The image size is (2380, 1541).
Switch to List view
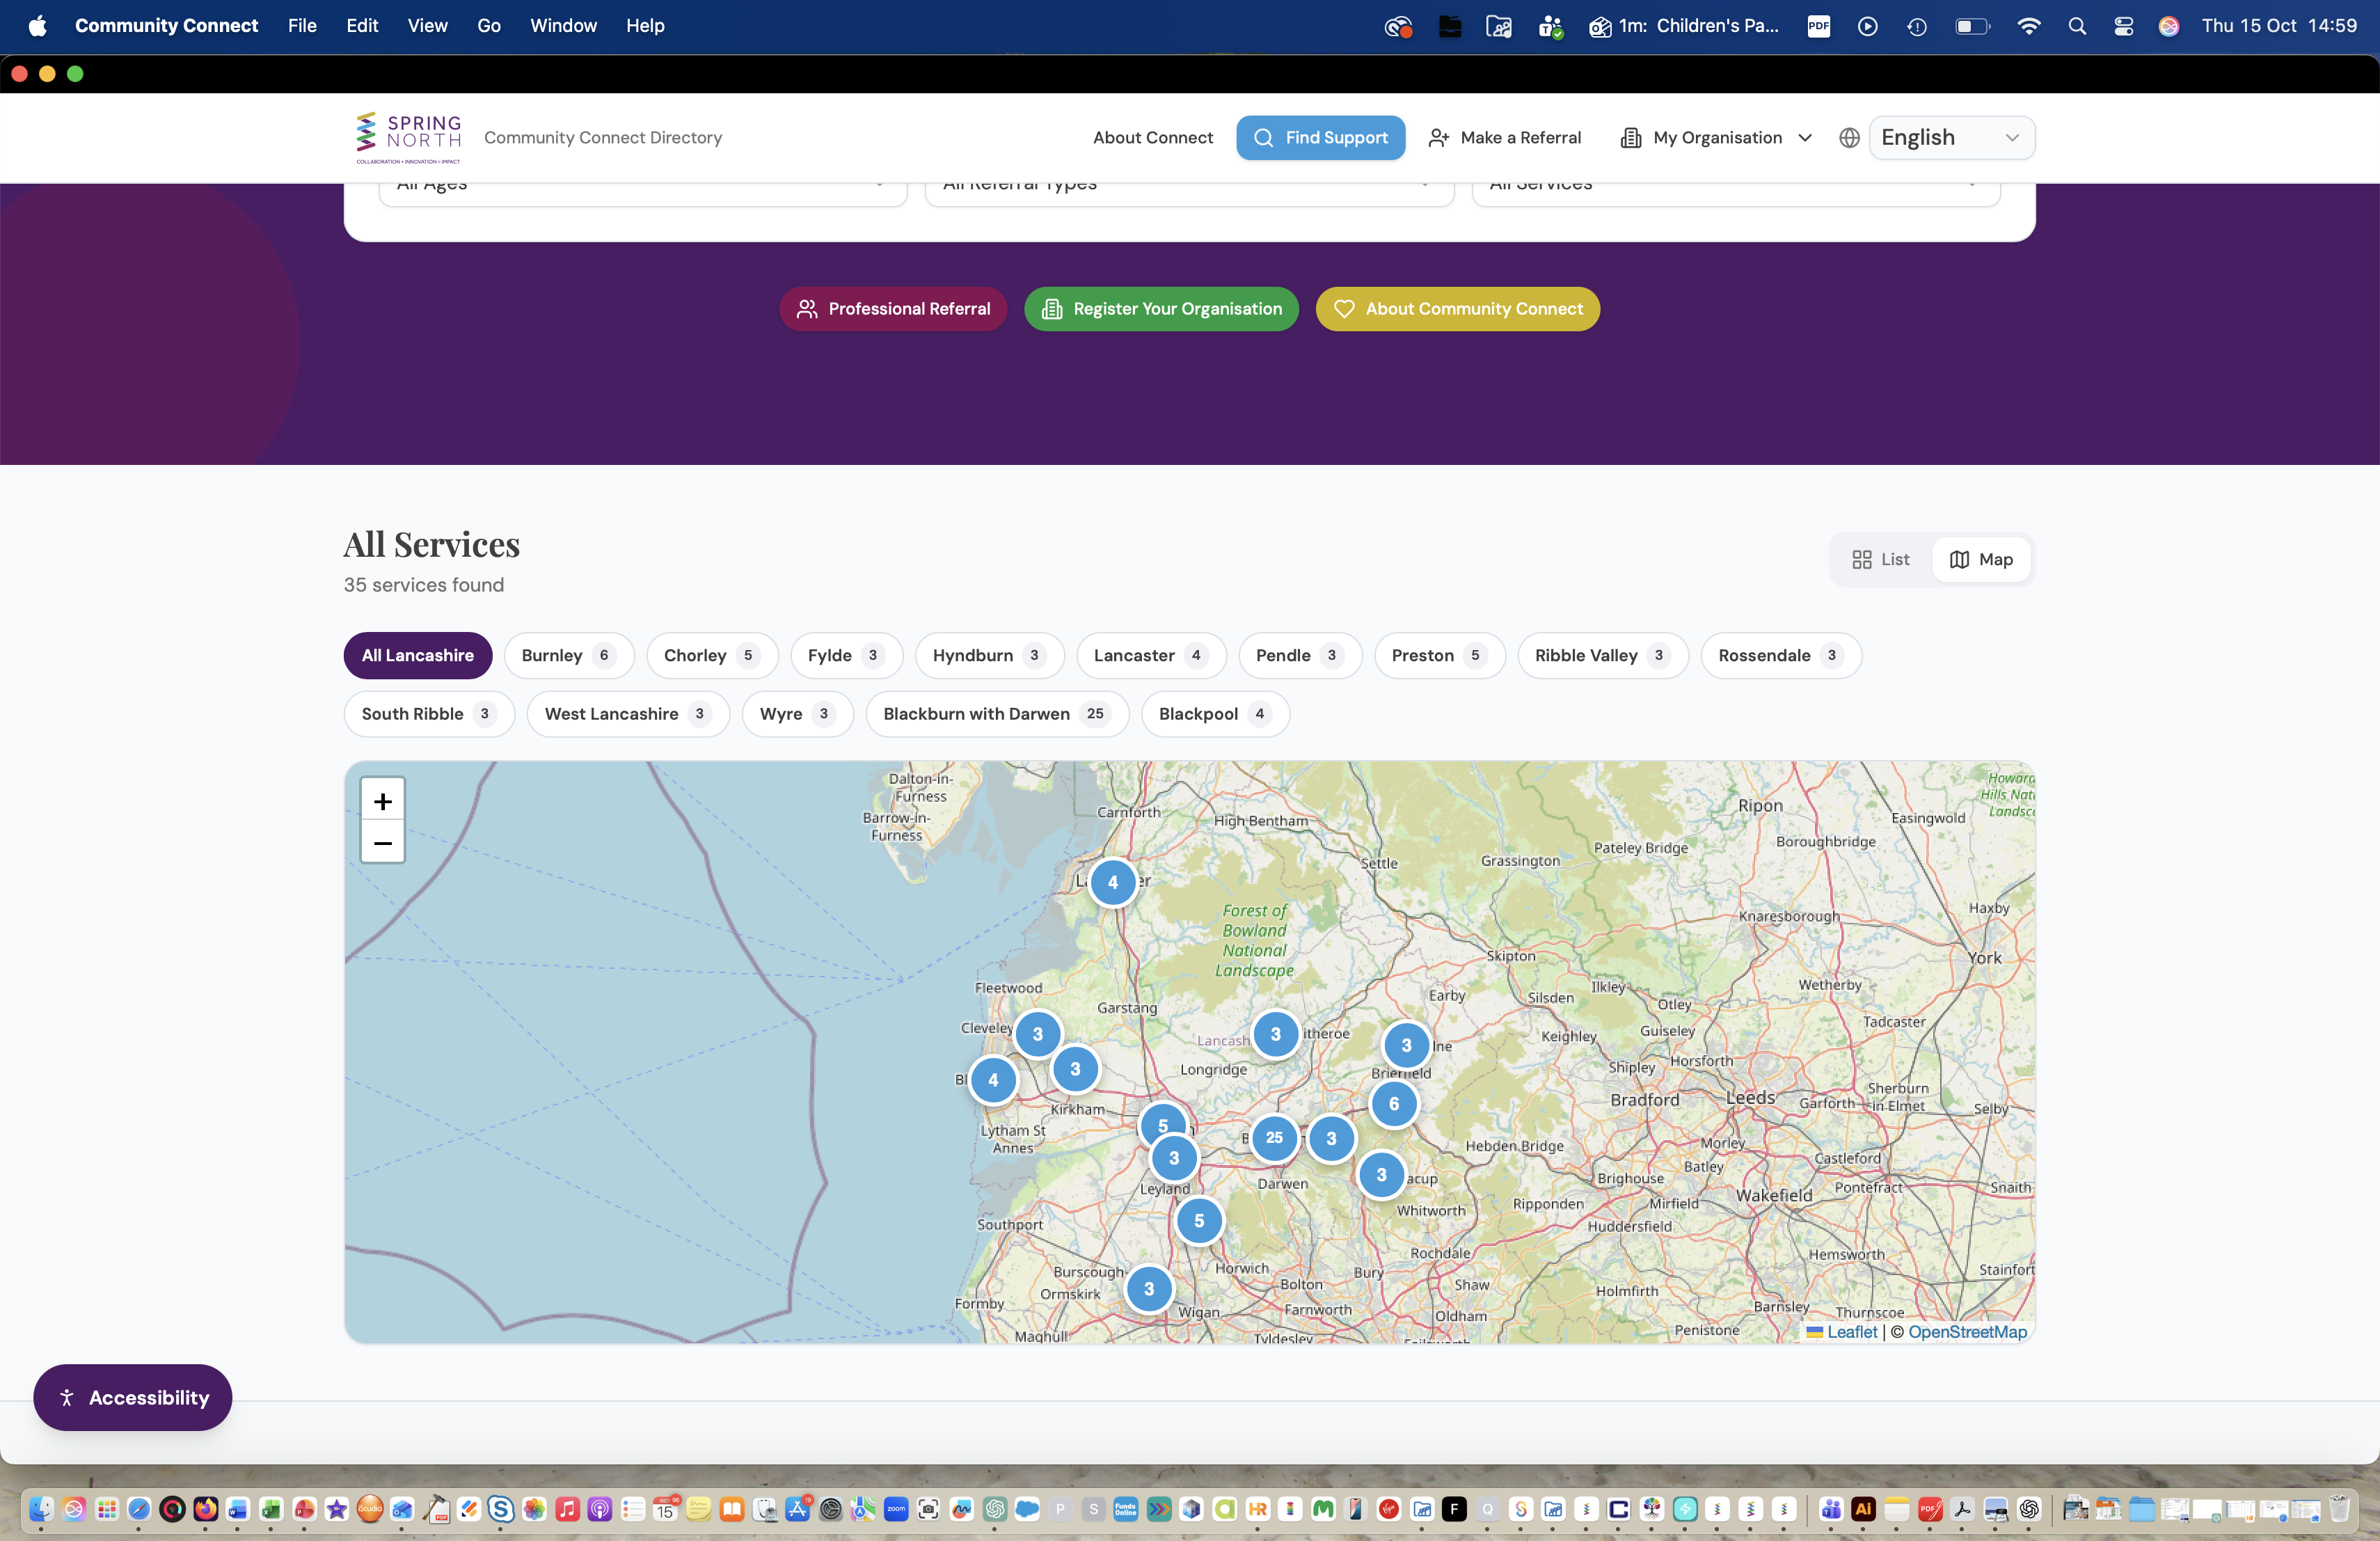click(x=1880, y=560)
